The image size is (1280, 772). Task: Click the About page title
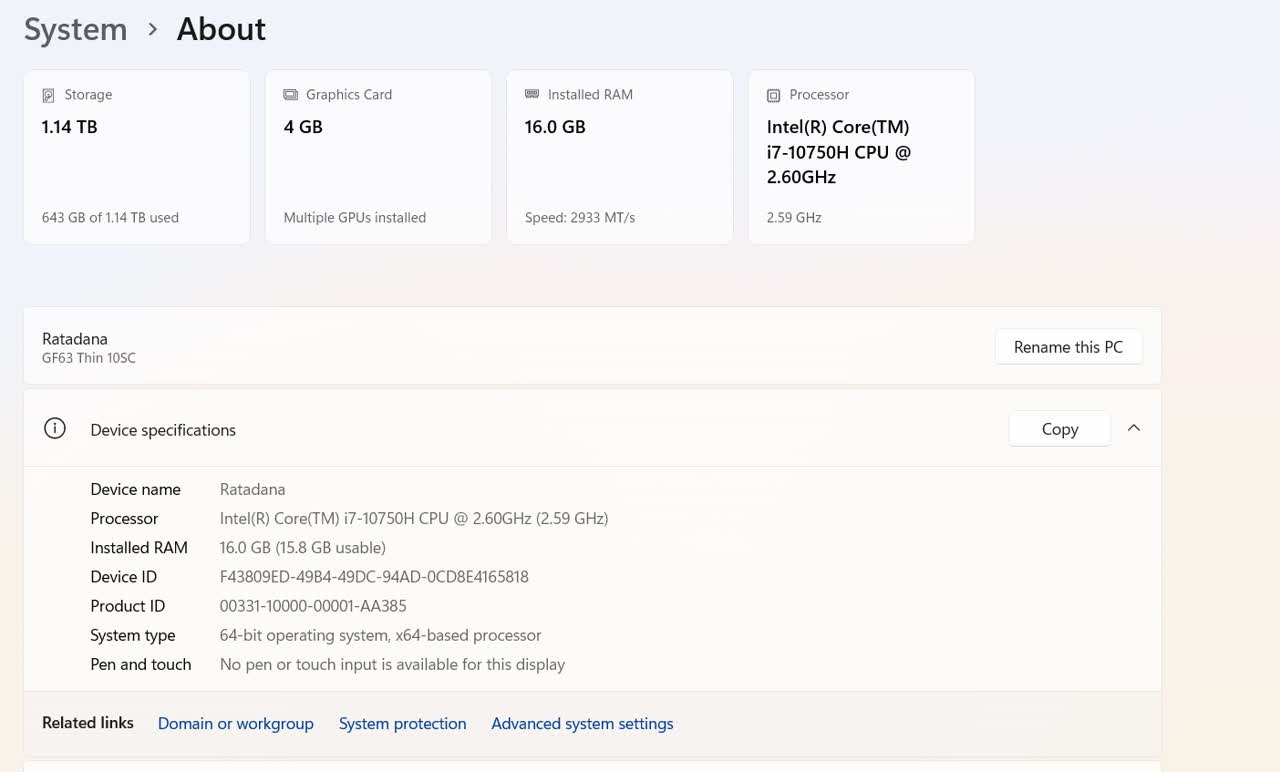(x=221, y=29)
